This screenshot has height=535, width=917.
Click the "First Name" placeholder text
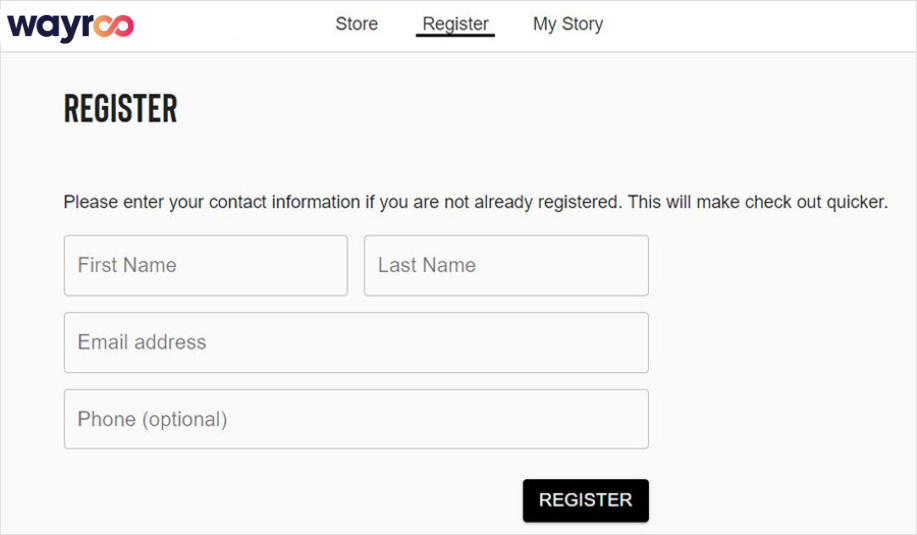[127, 265]
